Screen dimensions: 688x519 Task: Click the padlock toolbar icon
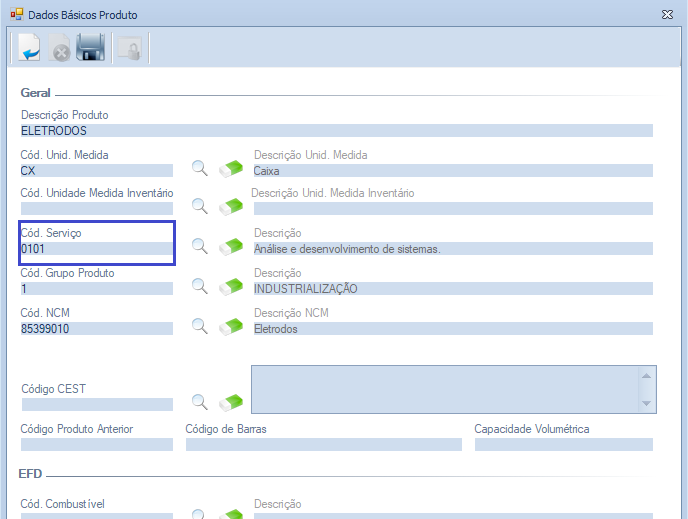click(129, 48)
